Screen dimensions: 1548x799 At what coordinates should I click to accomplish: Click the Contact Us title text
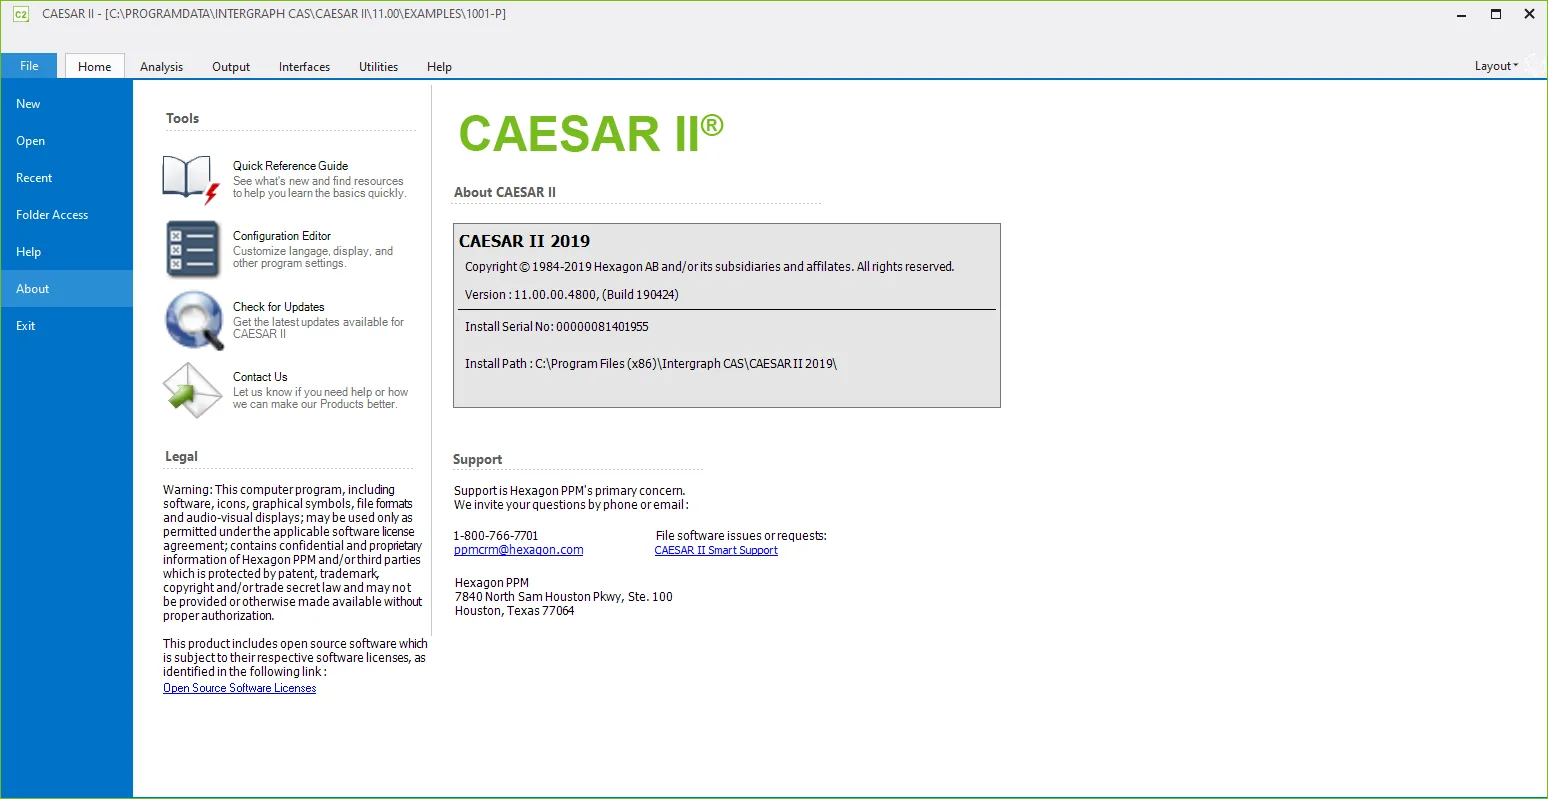tap(260, 377)
